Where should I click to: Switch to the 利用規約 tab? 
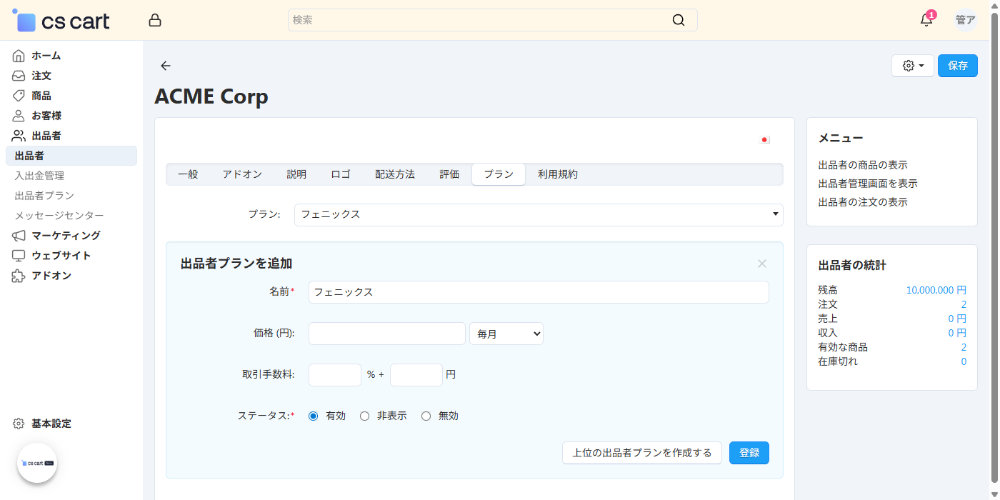pyautogui.click(x=557, y=174)
